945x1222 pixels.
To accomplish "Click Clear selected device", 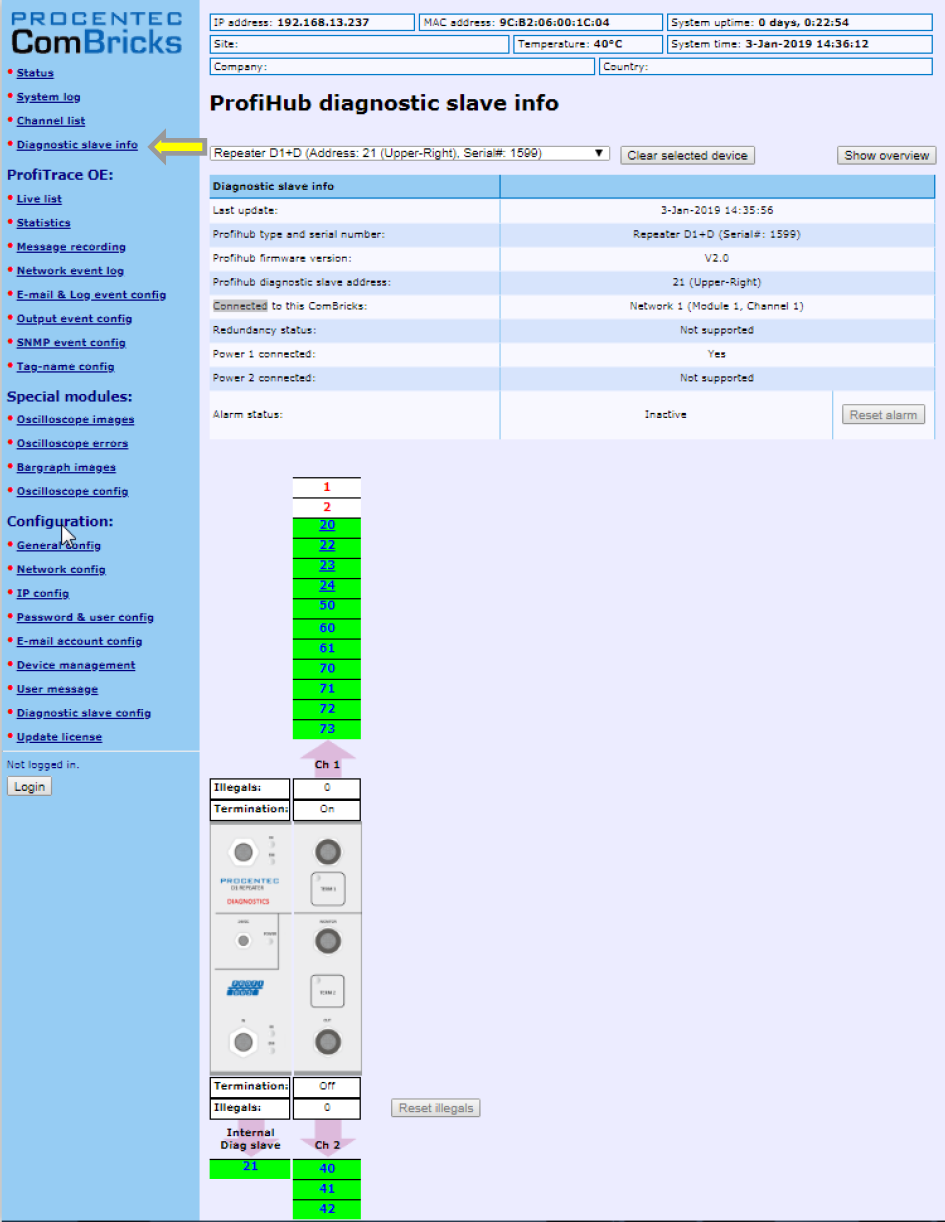I will pyautogui.click(x=687, y=156).
